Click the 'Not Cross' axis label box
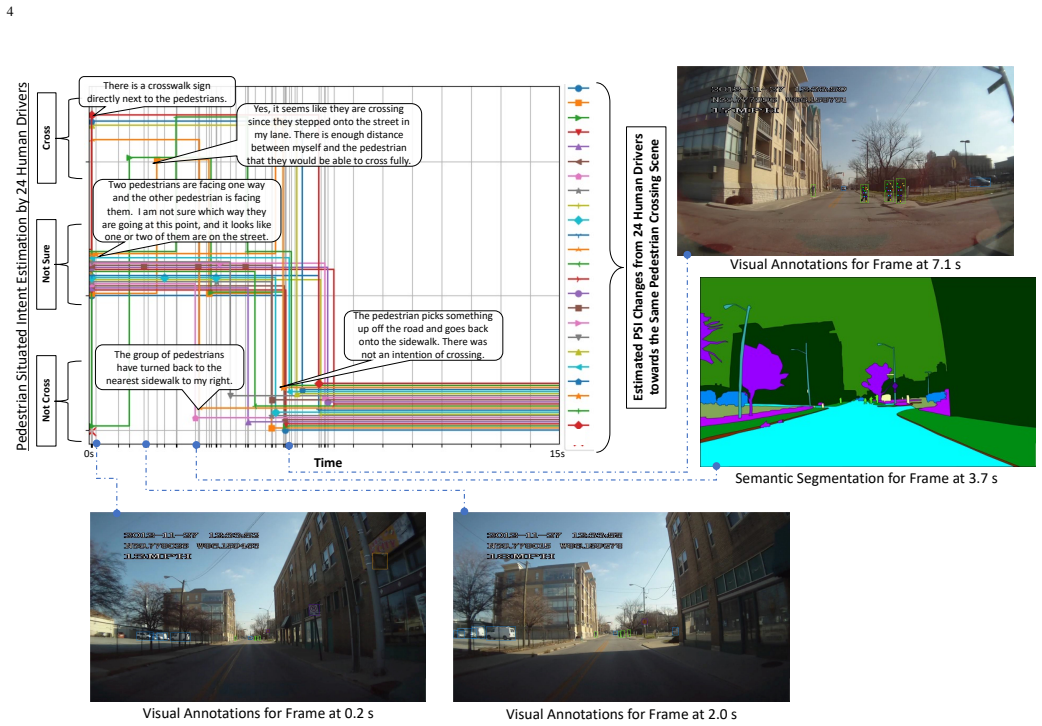 47,400
